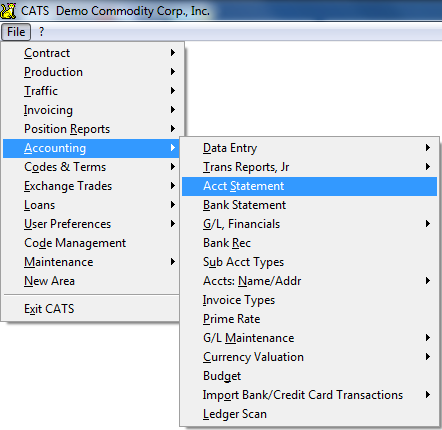Open the Traffic submenu
442x430 pixels.
pos(91,91)
